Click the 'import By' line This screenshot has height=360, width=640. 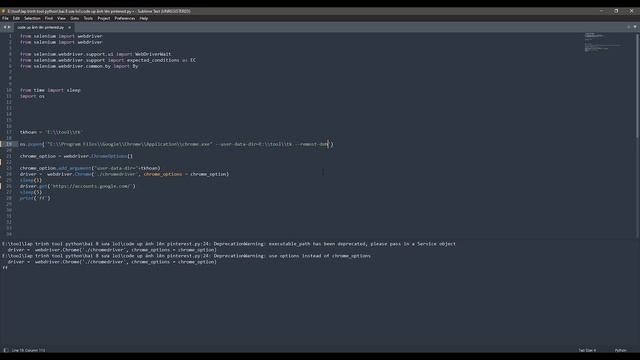coord(79,66)
